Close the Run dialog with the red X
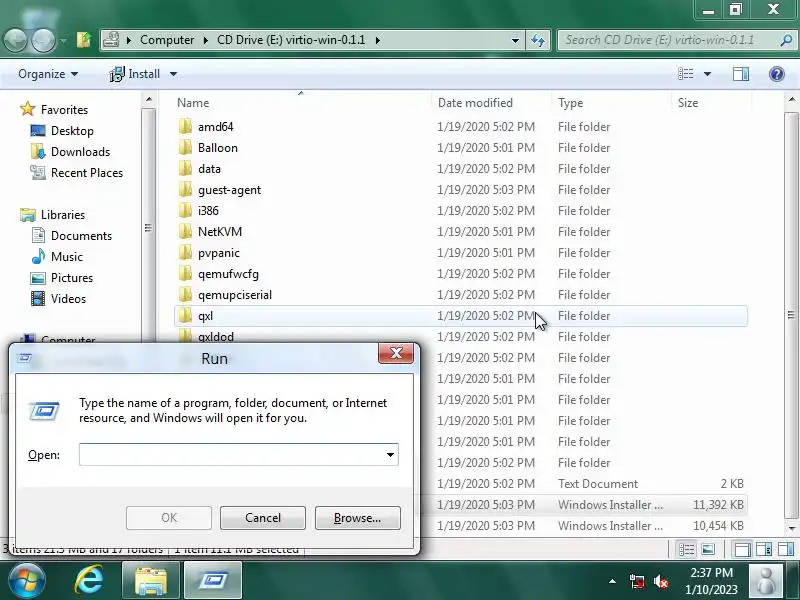 coord(396,353)
